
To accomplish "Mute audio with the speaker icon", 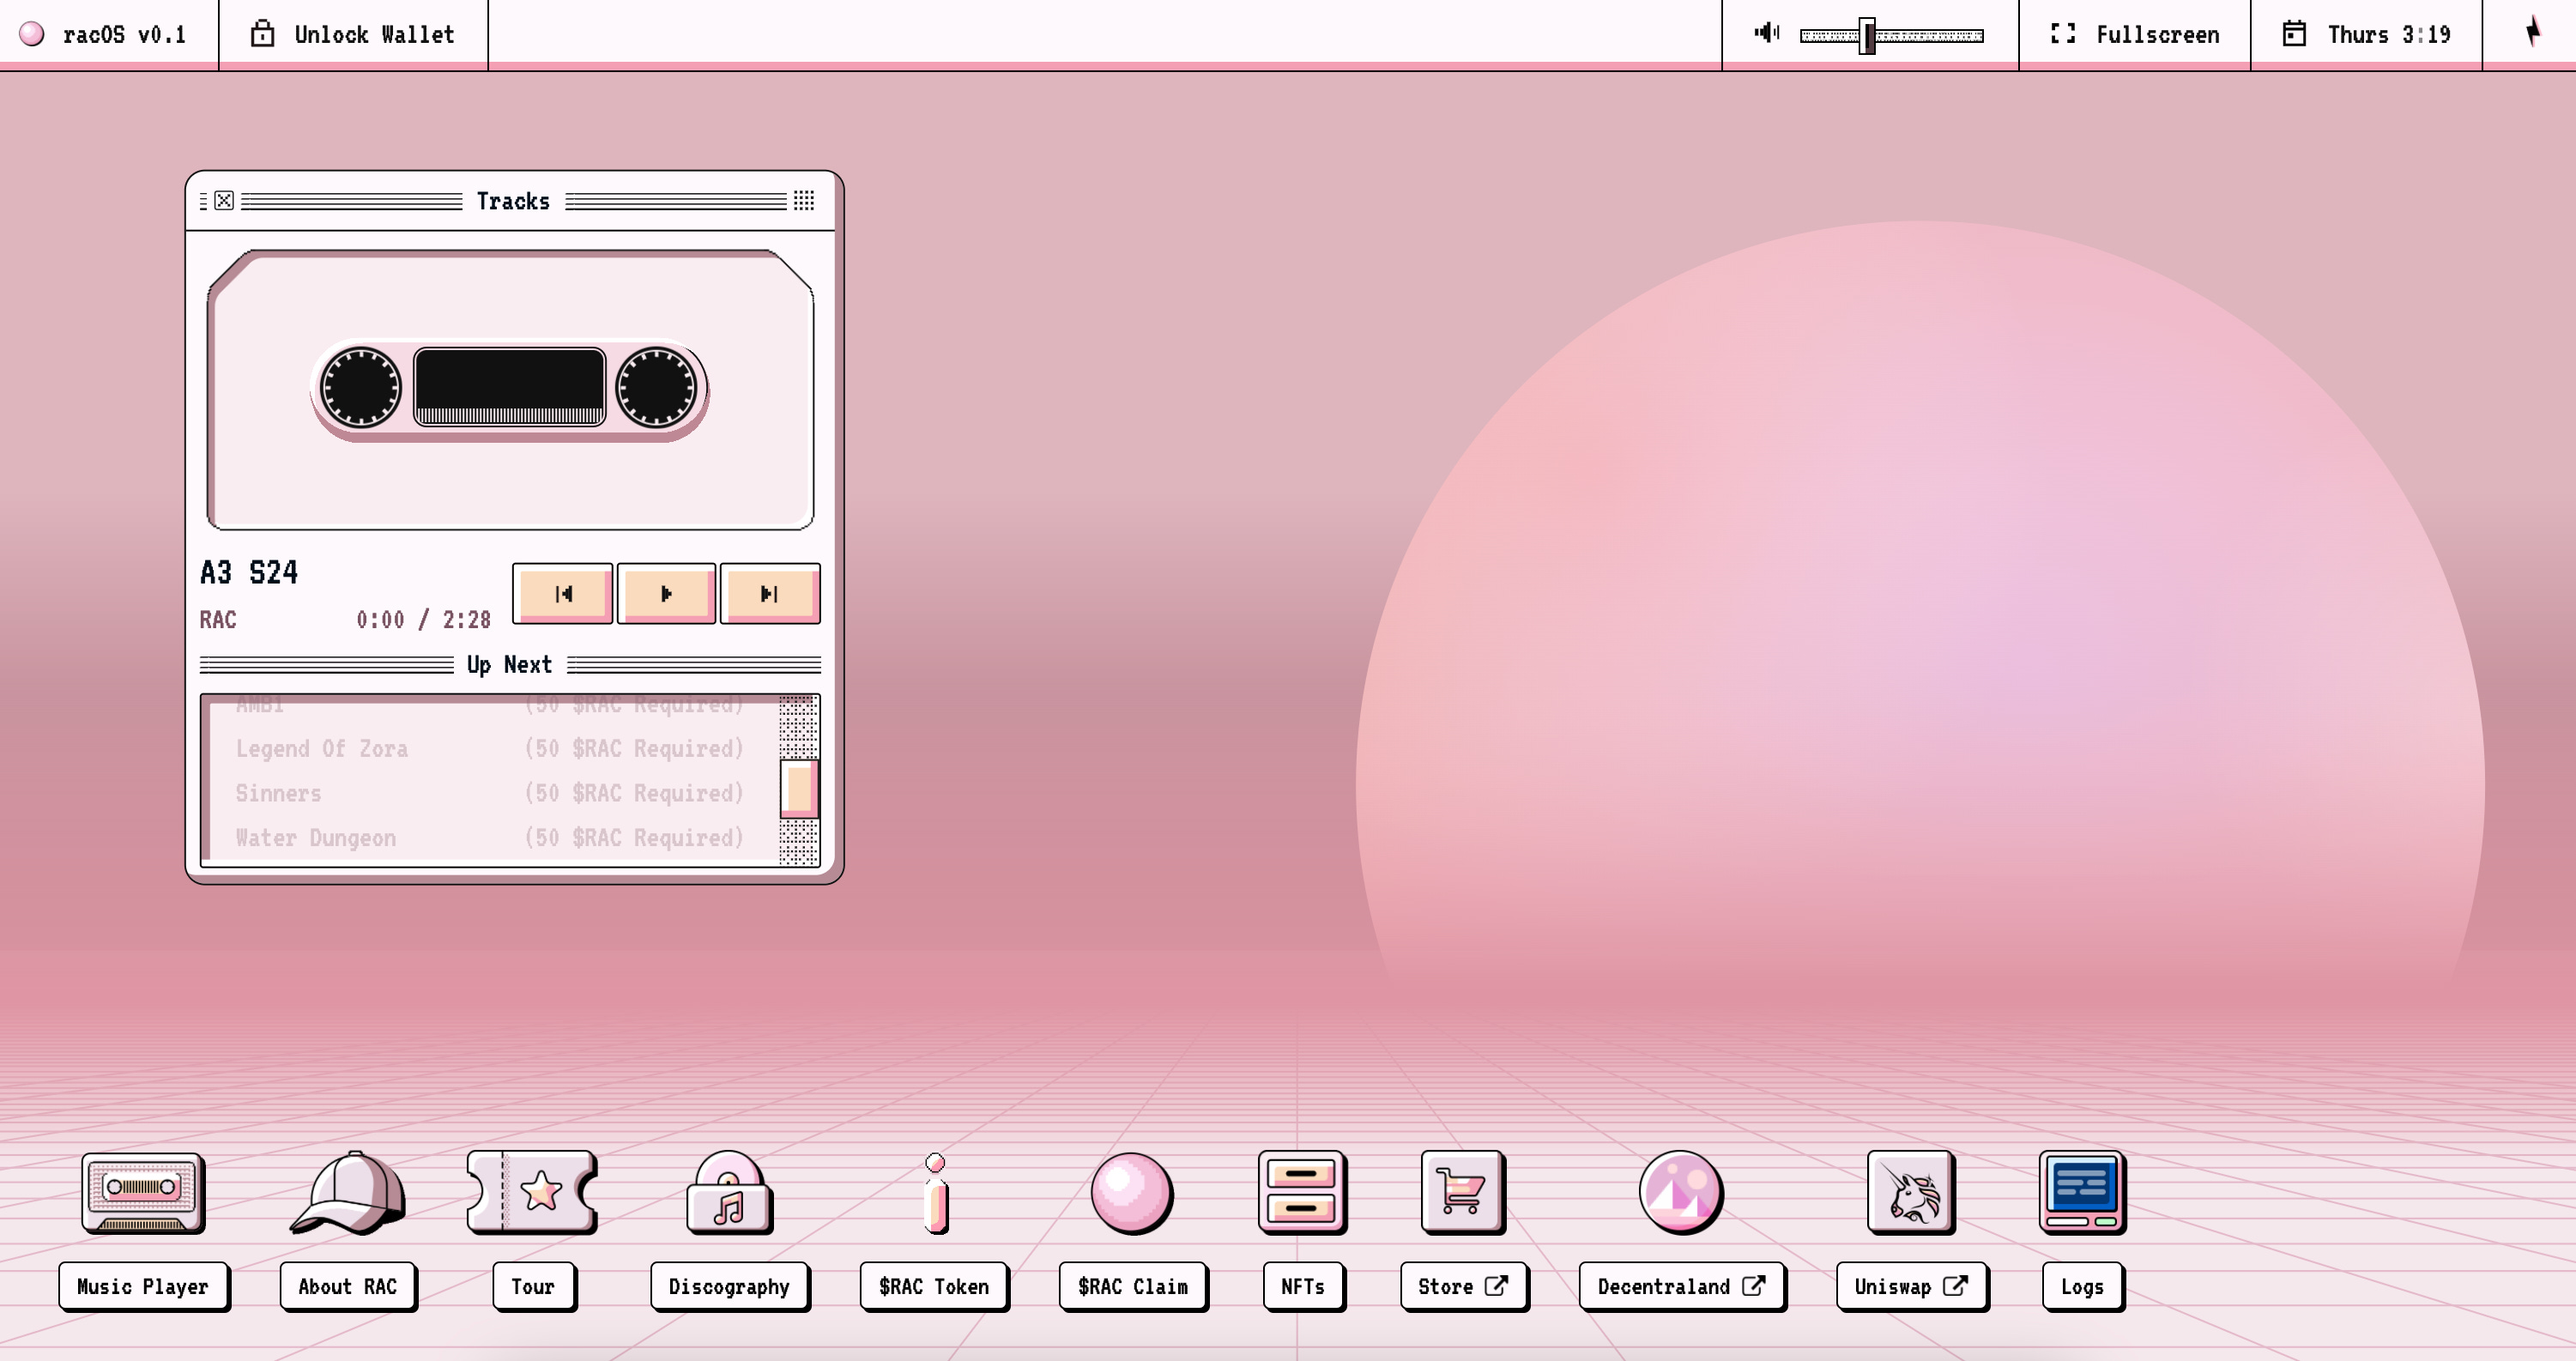I will point(1766,33).
